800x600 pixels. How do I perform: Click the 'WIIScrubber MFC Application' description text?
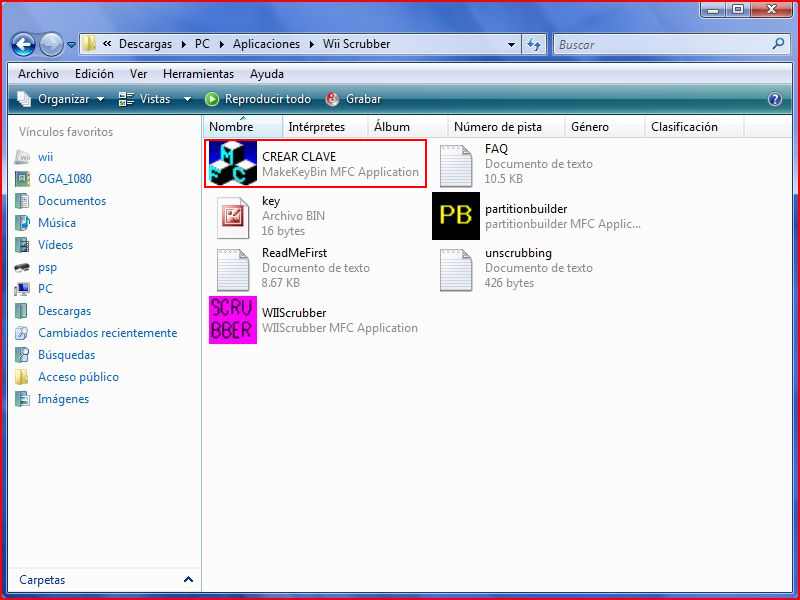pyautogui.click(x=340, y=328)
